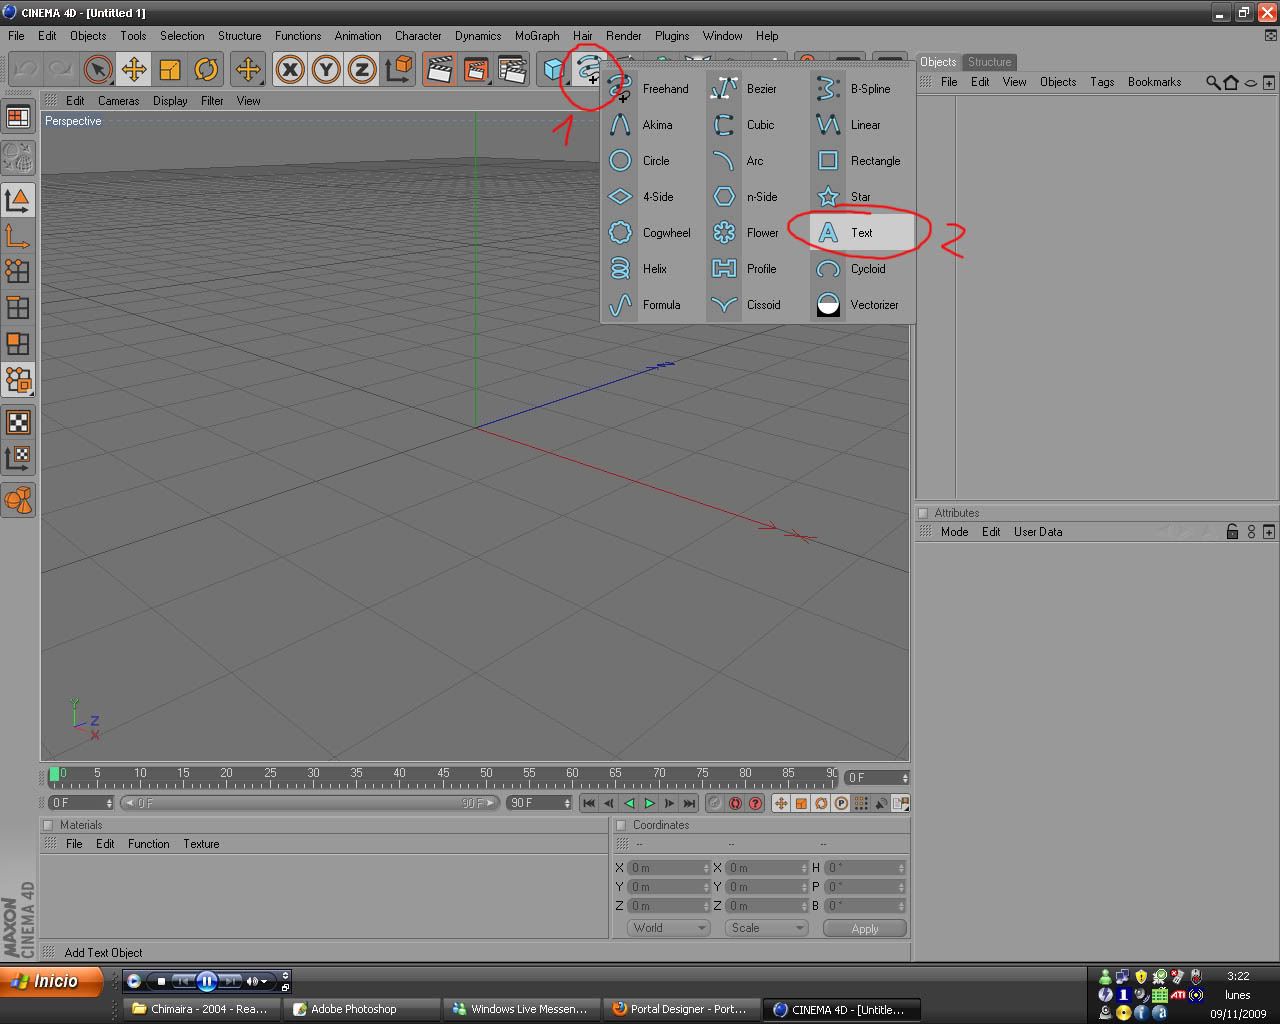The image size is (1280, 1024).
Task: Toggle the X axis lock
Action: coord(290,69)
